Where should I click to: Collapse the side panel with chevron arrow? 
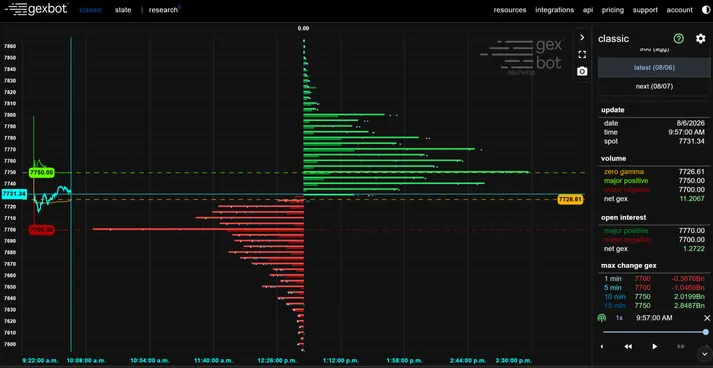[x=582, y=38]
